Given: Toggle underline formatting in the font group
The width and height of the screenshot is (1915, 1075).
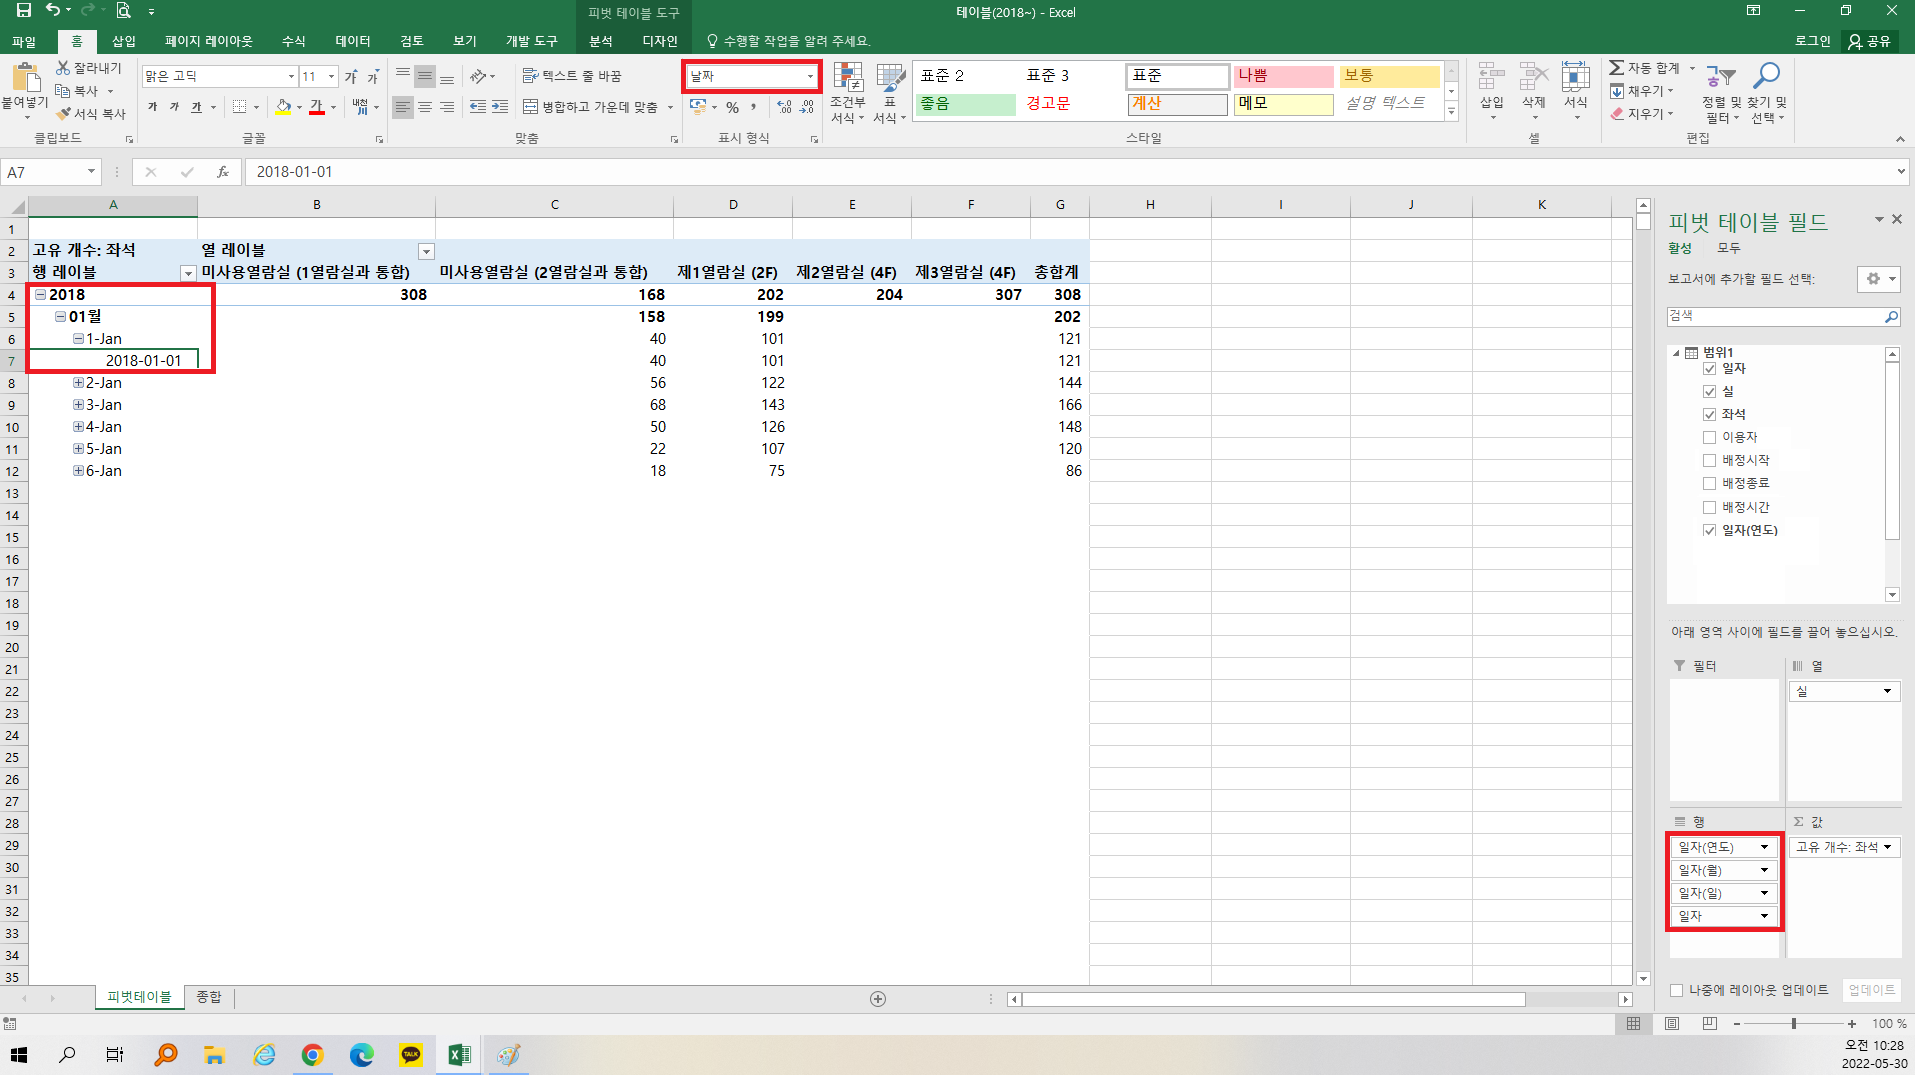Looking at the screenshot, I should (x=196, y=107).
